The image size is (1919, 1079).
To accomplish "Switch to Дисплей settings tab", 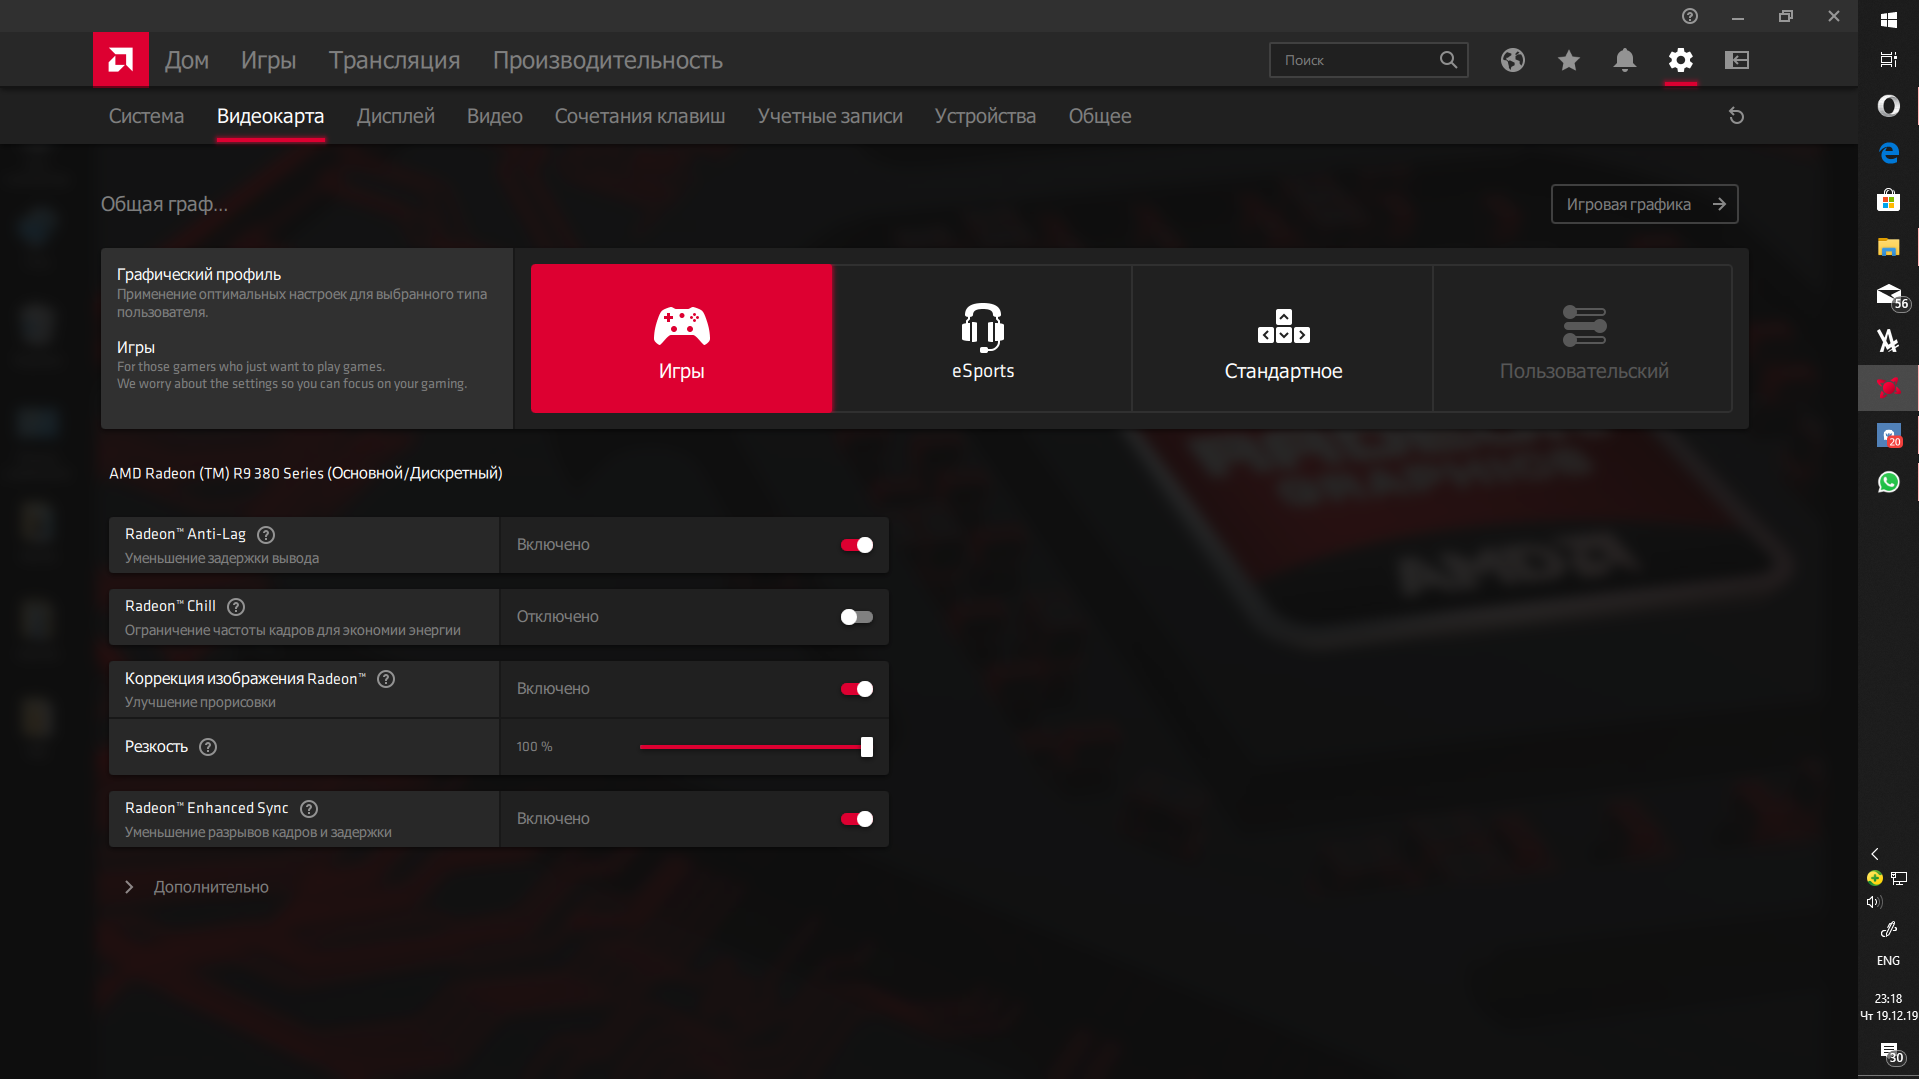I will (x=396, y=116).
